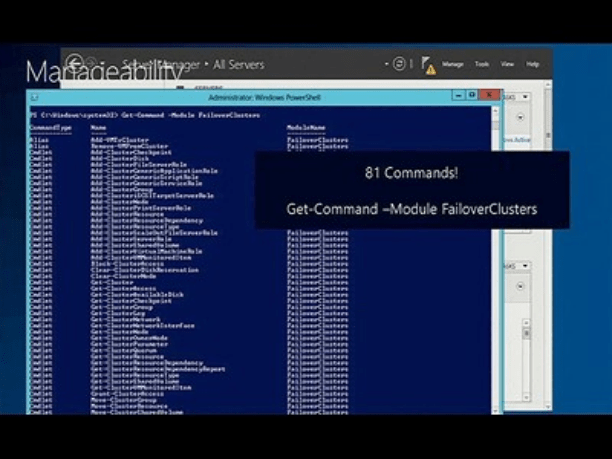Click the dropdown arrow left of refresh icon
The width and height of the screenshot is (612, 459).
386,64
